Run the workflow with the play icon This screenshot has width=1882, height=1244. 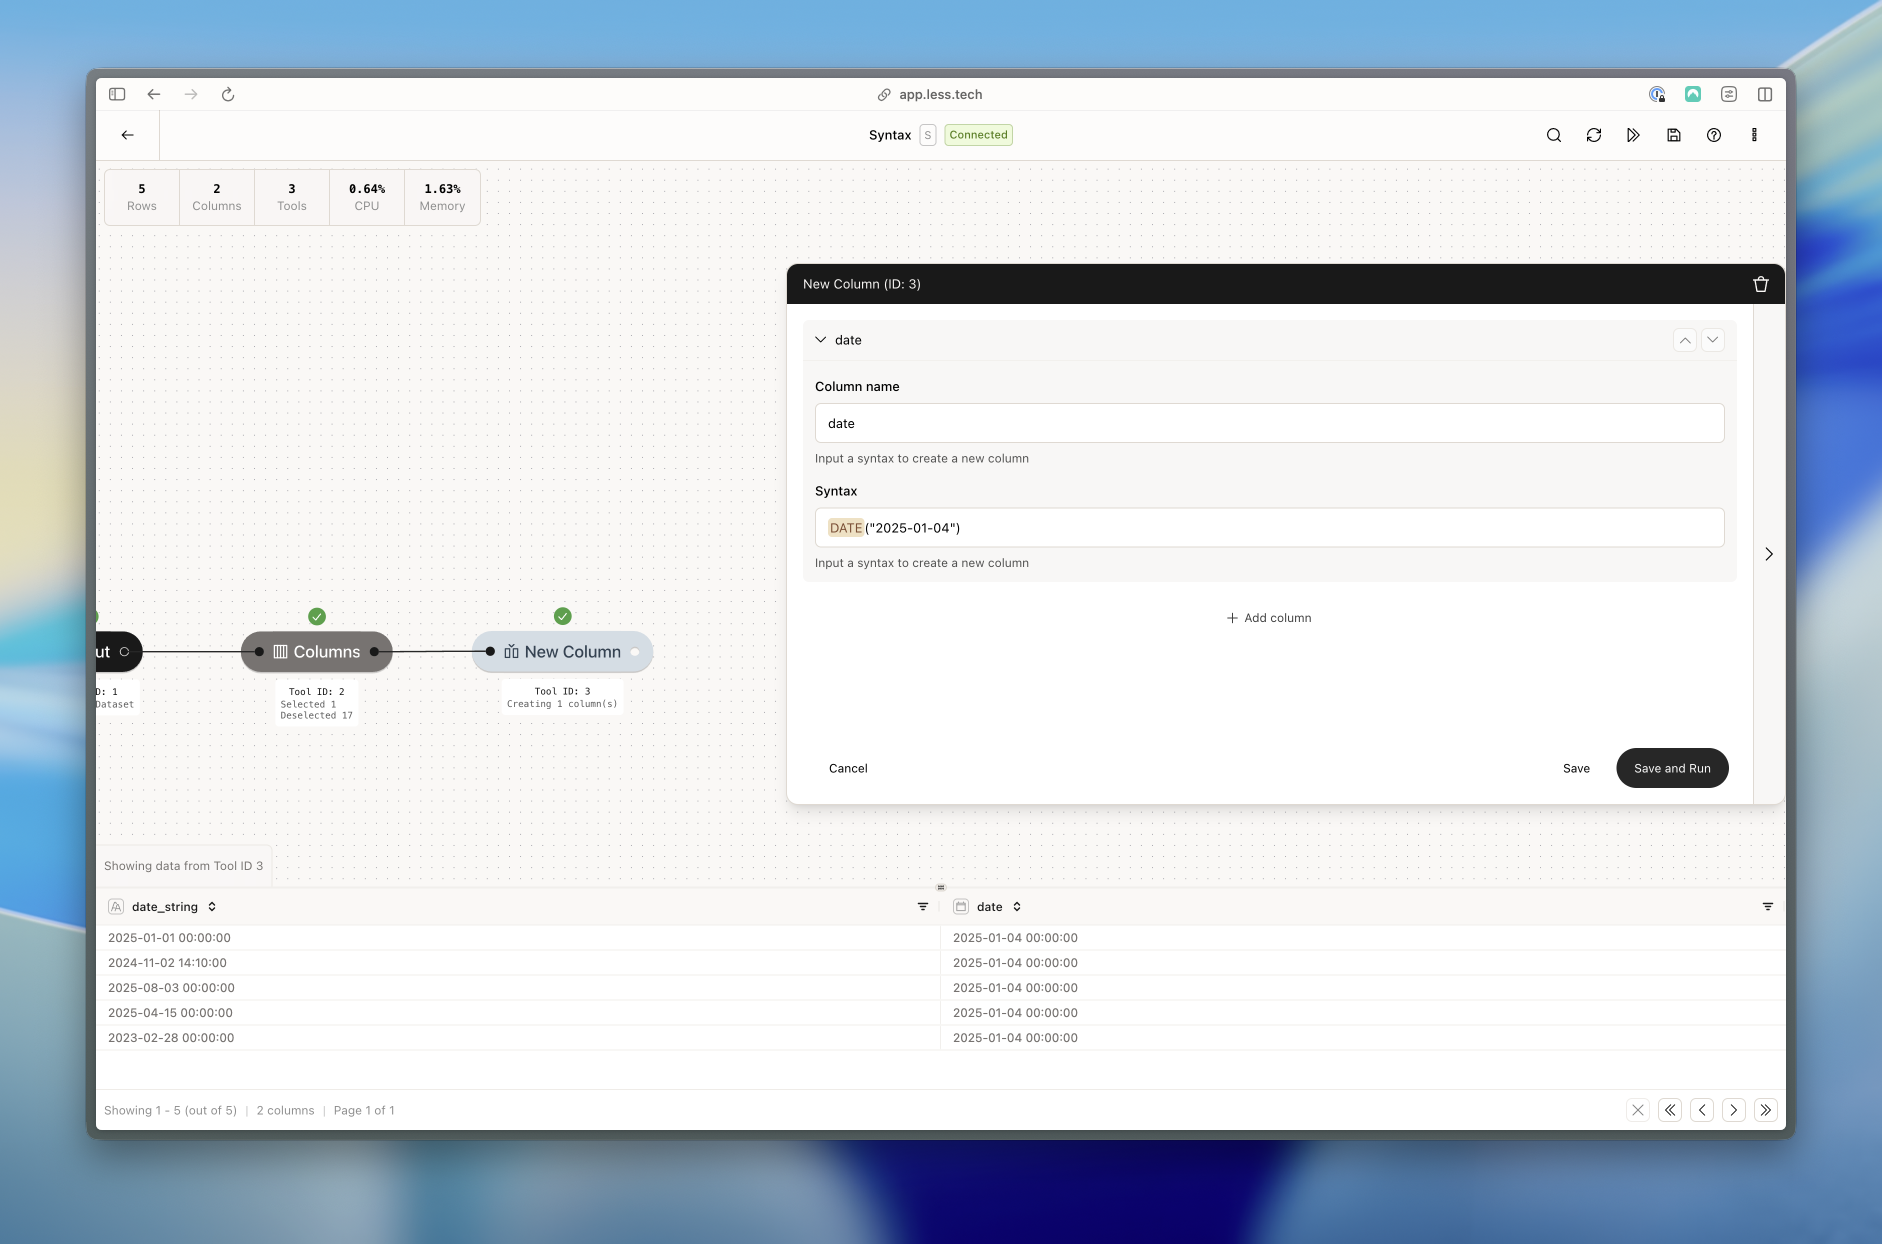[1633, 135]
